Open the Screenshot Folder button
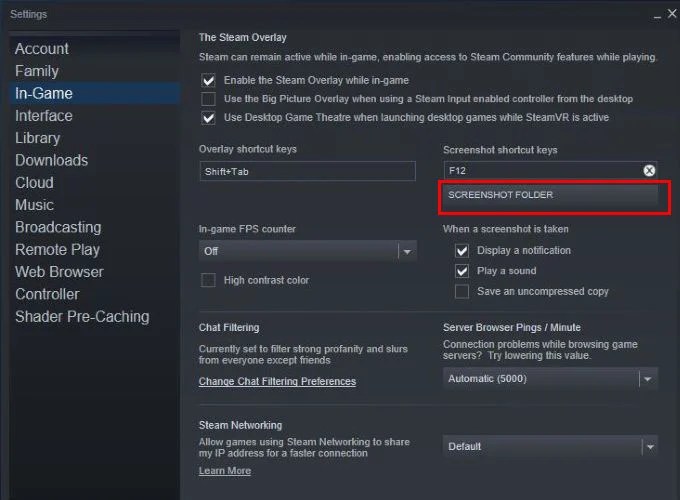The width and height of the screenshot is (680, 500). click(550, 195)
